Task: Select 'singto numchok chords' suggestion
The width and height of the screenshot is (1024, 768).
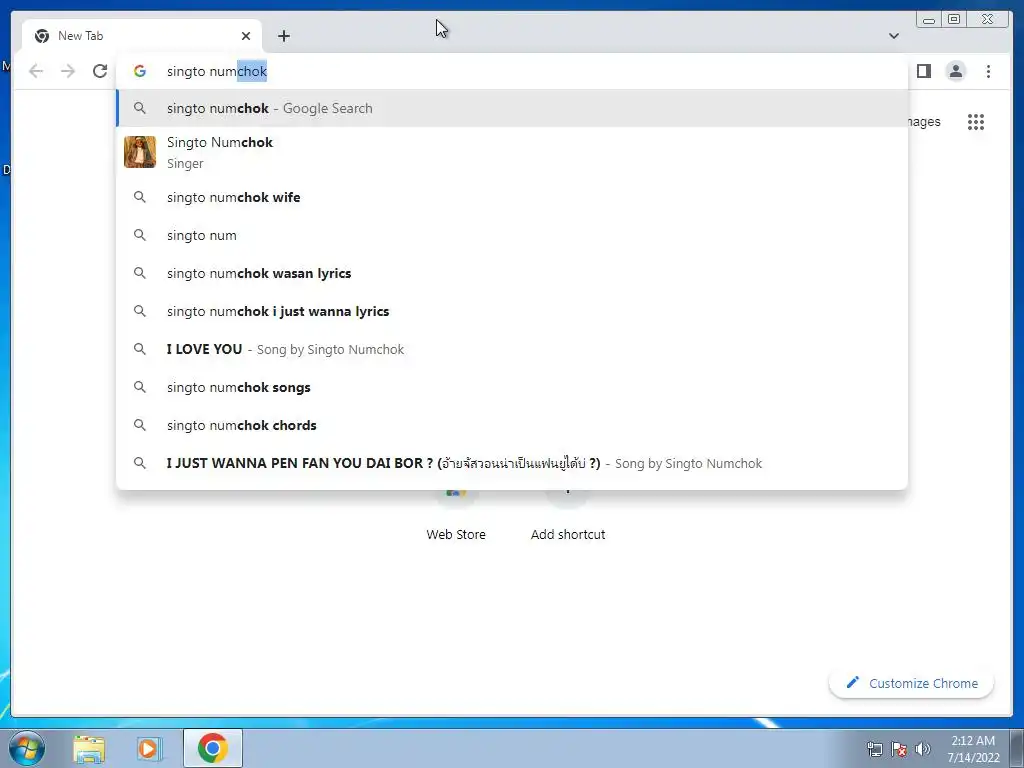Action: click(x=512, y=425)
